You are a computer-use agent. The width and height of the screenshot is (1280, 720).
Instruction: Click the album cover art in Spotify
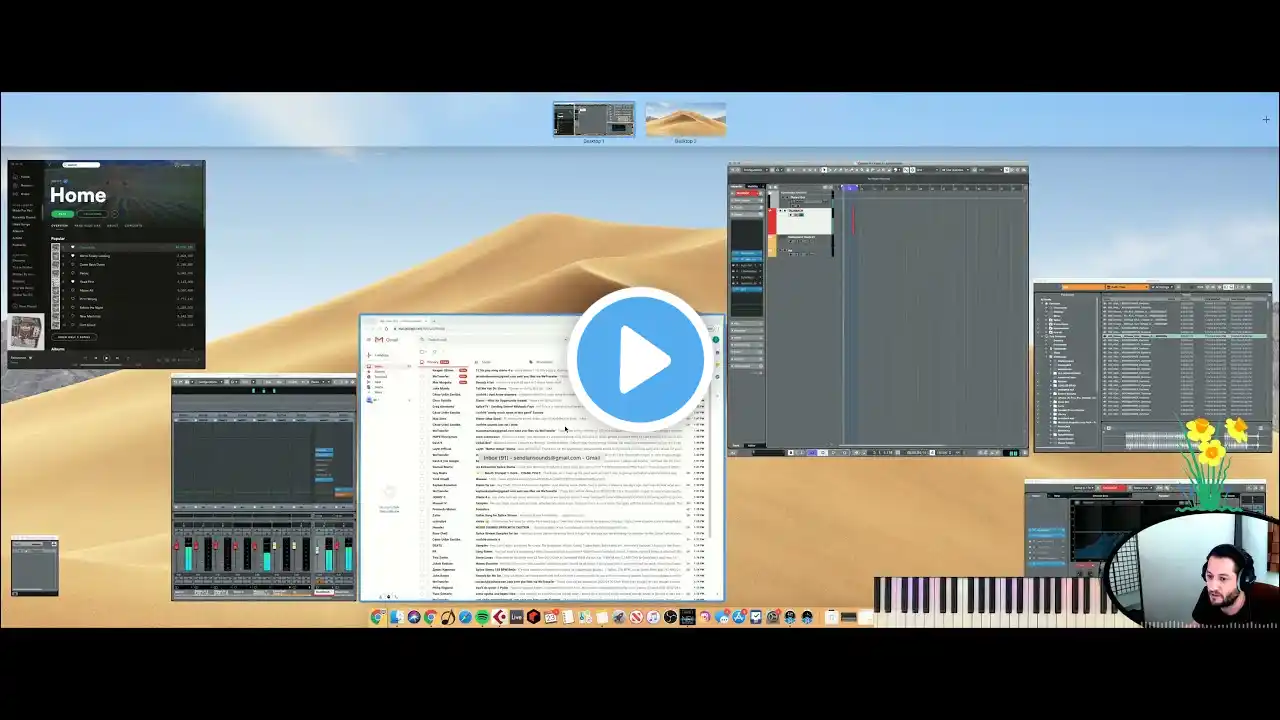26,332
